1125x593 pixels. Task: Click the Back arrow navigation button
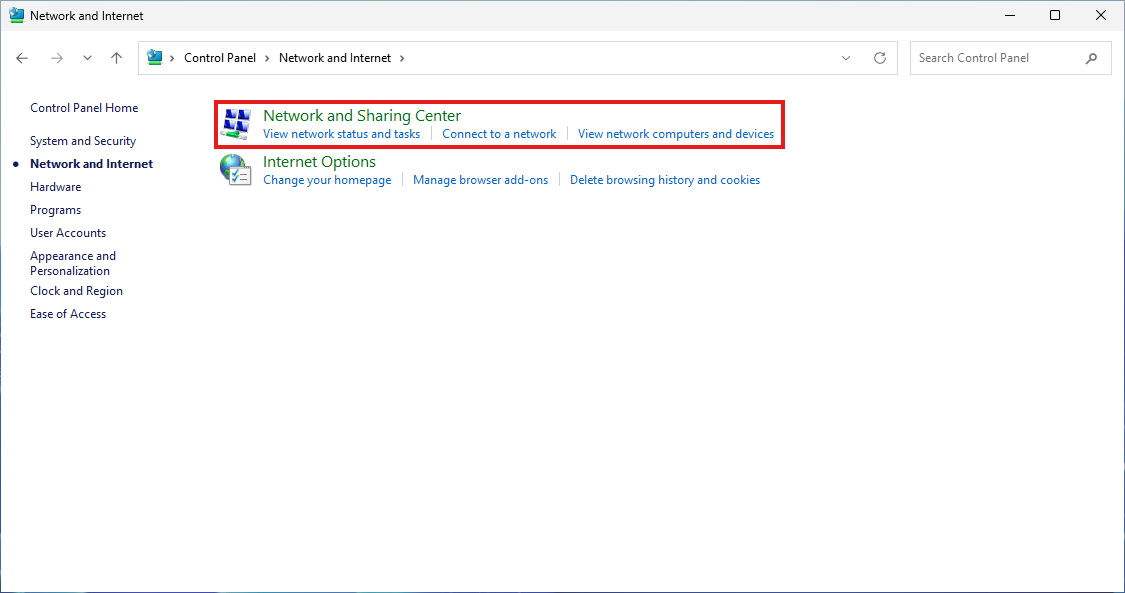click(22, 58)
